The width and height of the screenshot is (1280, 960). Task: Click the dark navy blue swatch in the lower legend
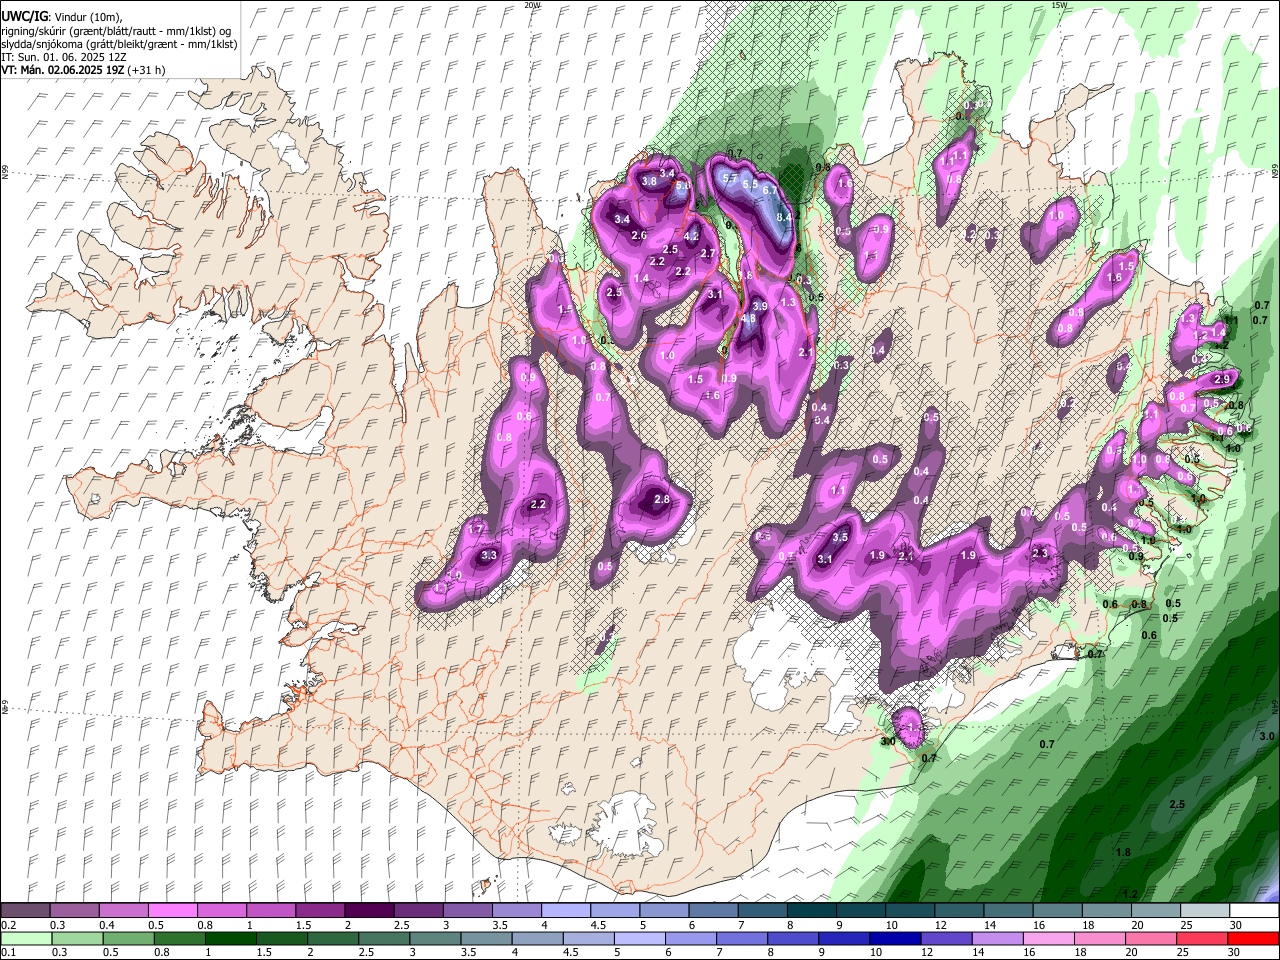[x=894, y=938]
